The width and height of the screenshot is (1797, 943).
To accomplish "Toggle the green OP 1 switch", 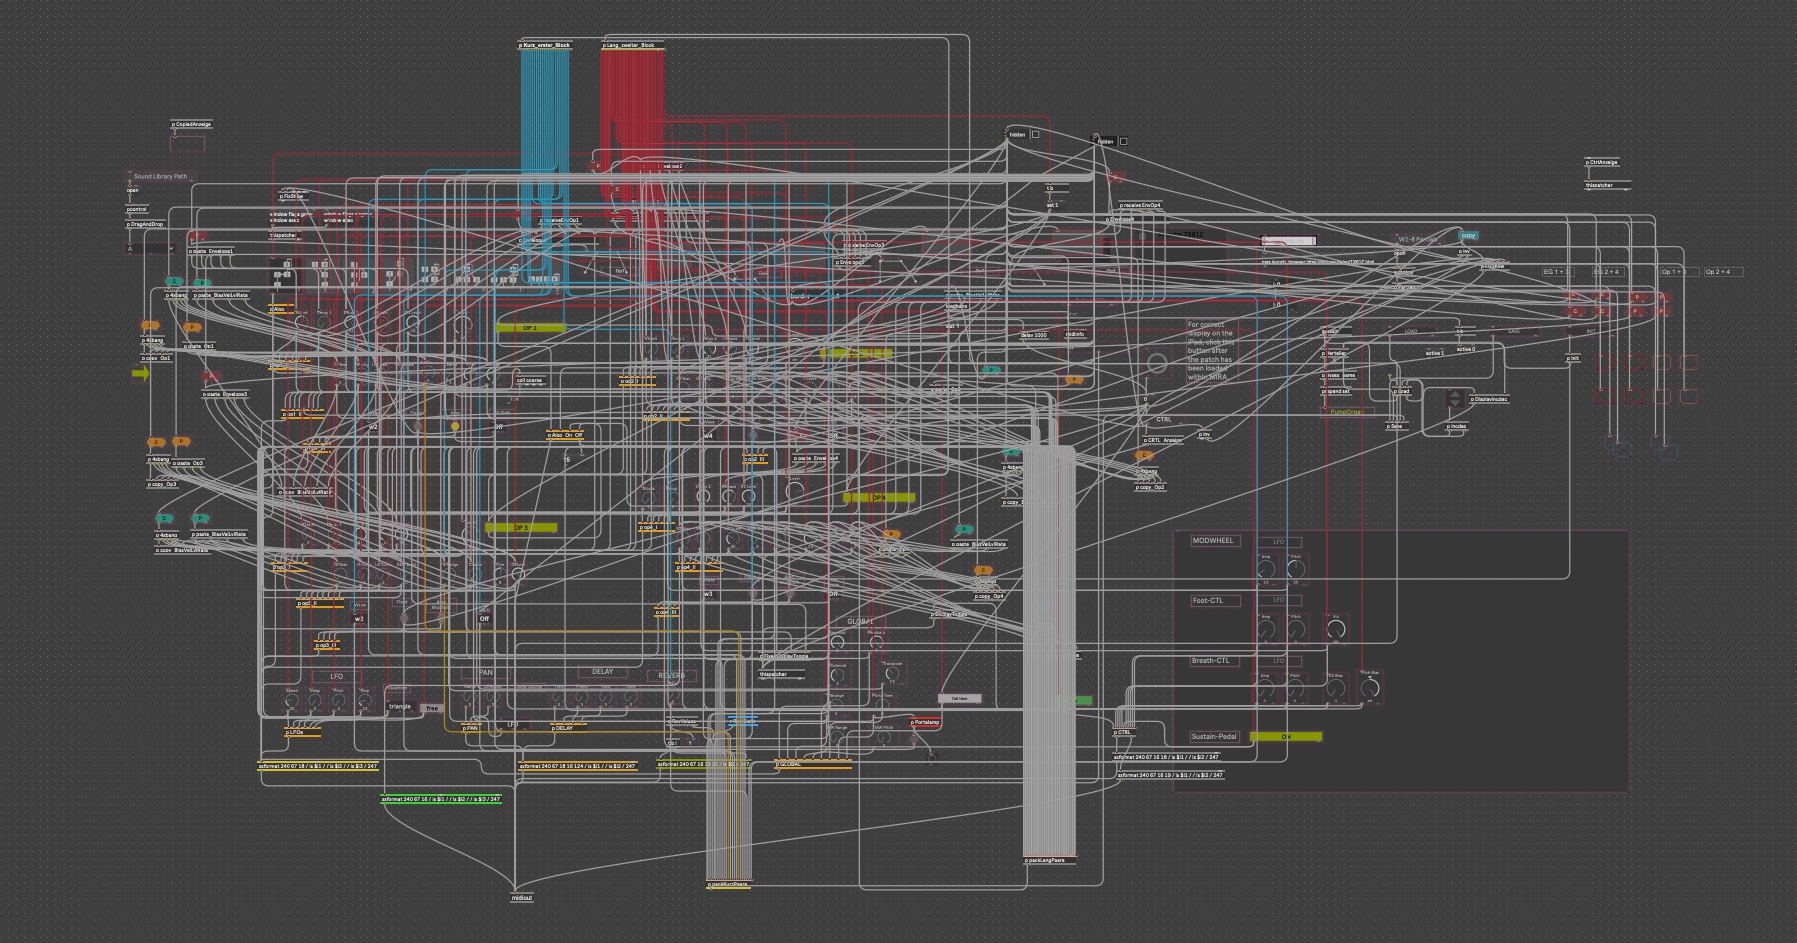I will click(x=530, y=328).
